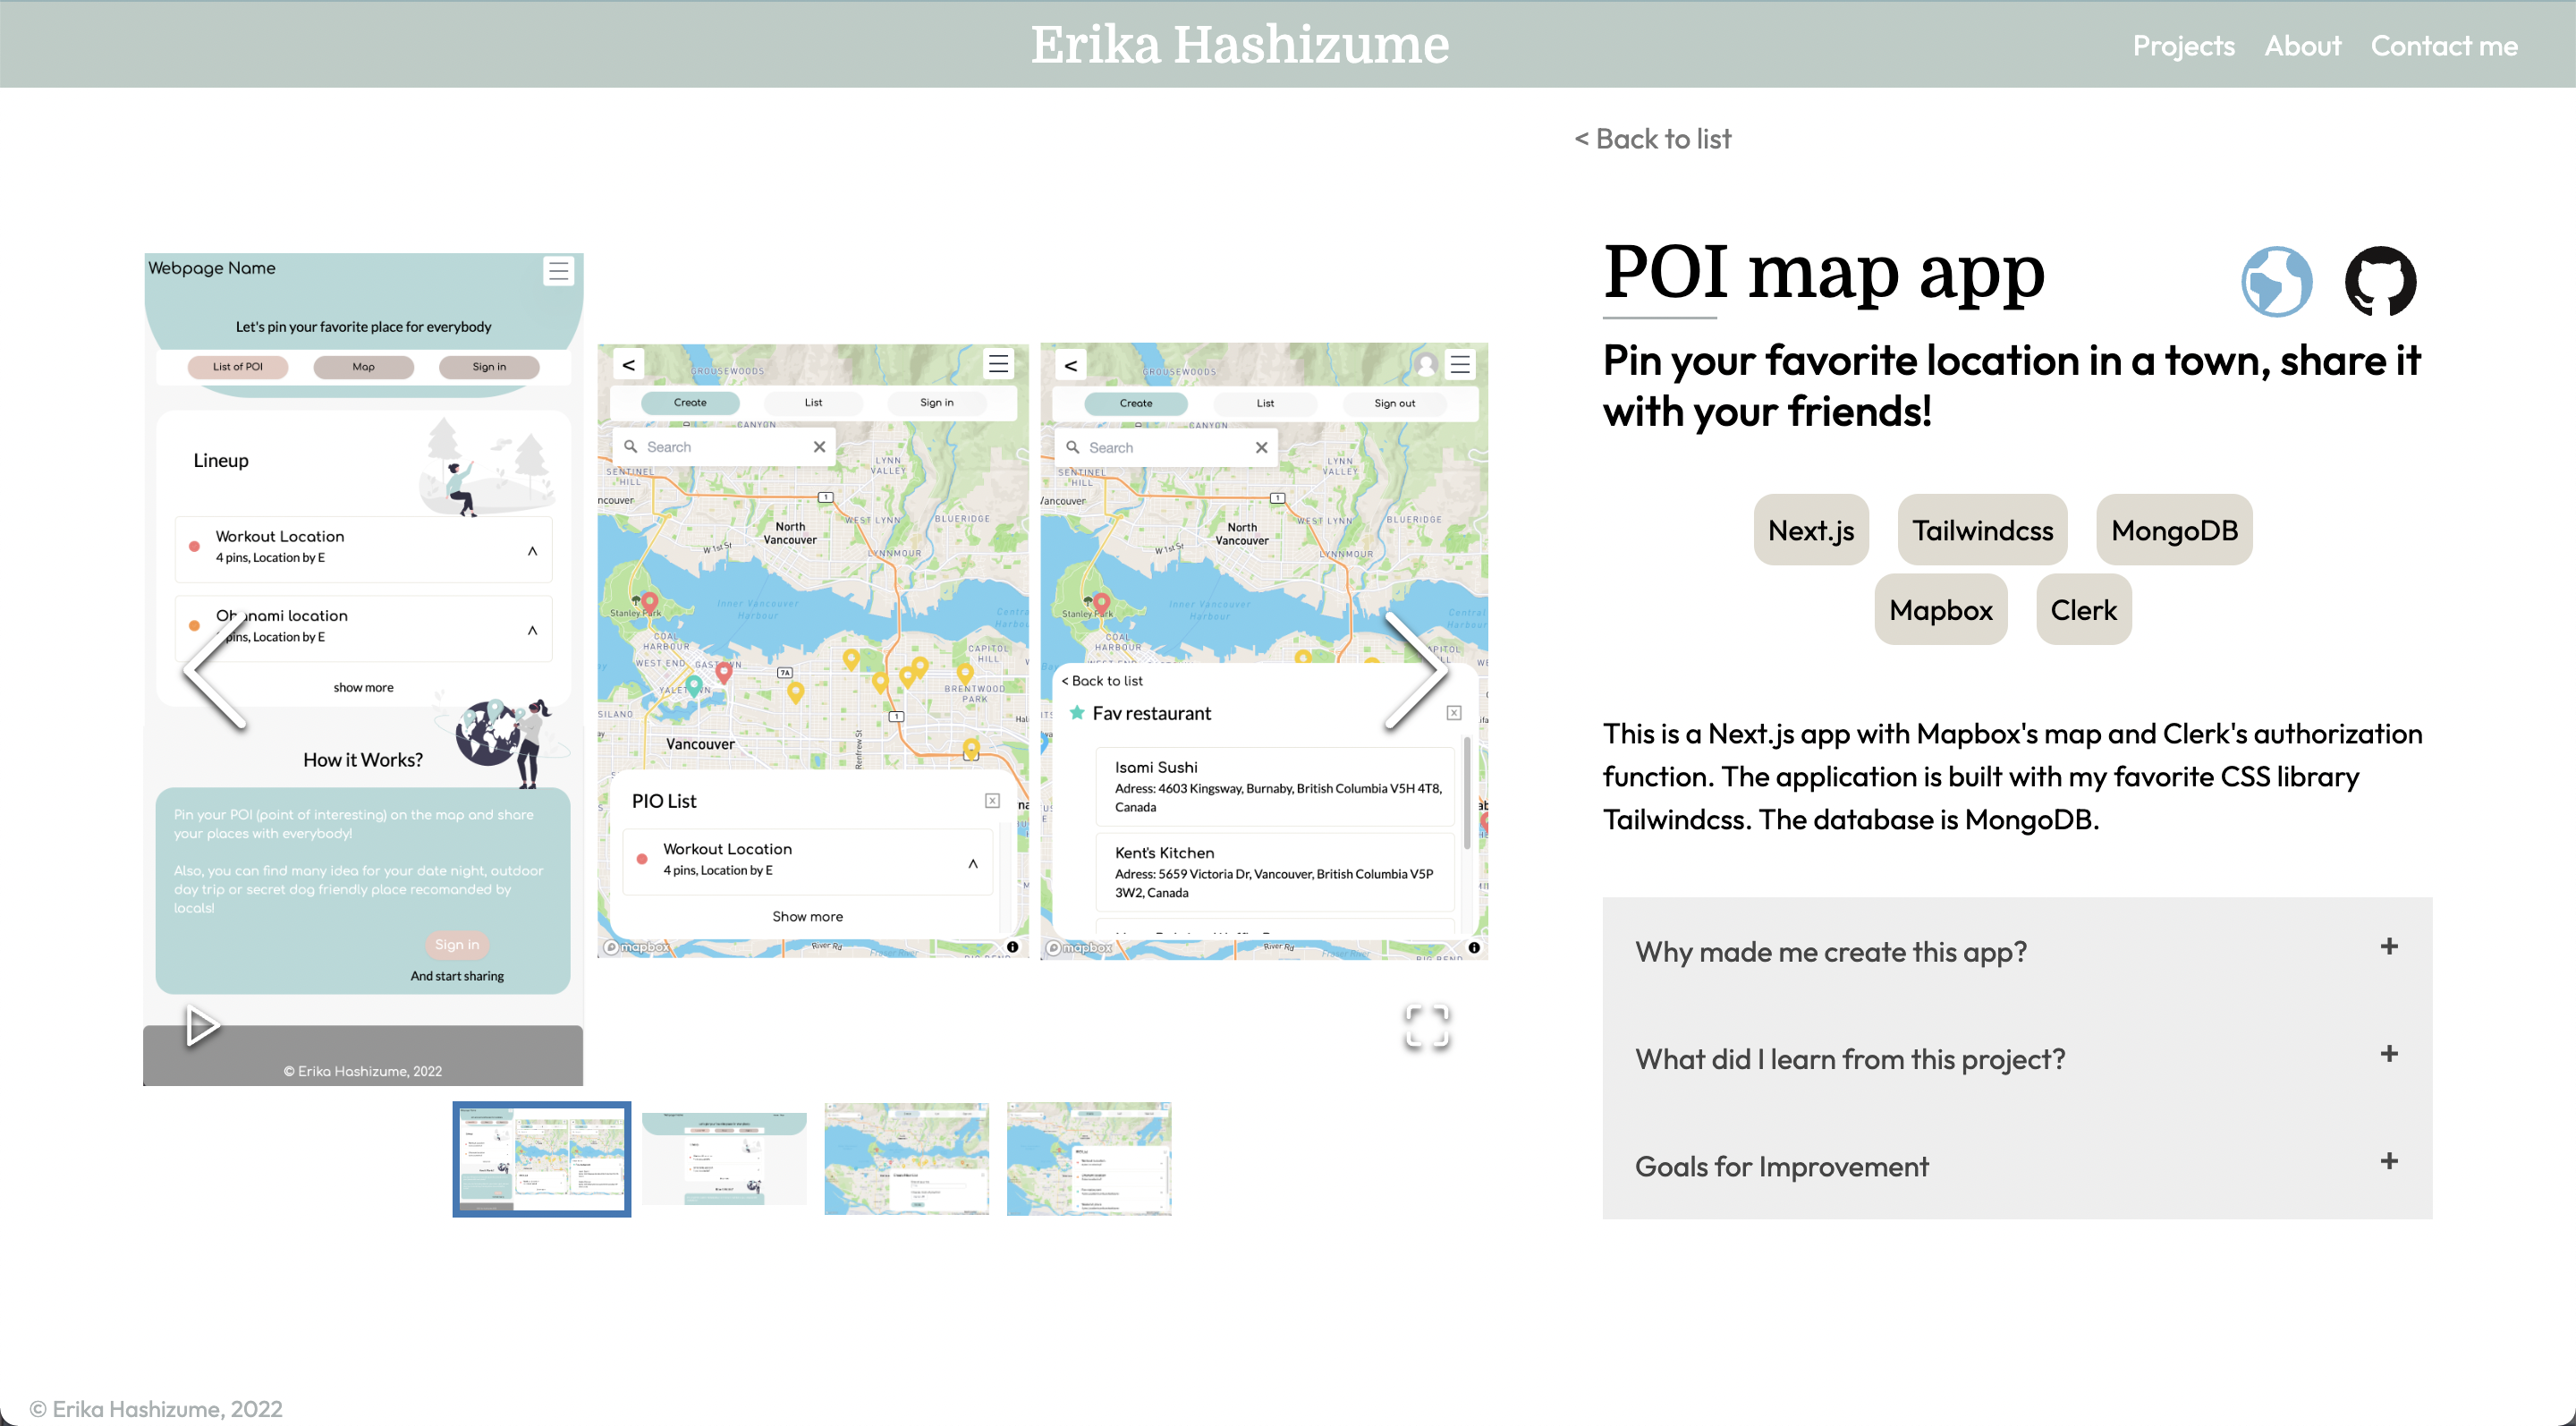Screen dimensions: 2576x1426
Task: Click the Clerk technology tag
Action: (x=2083, y=609)
